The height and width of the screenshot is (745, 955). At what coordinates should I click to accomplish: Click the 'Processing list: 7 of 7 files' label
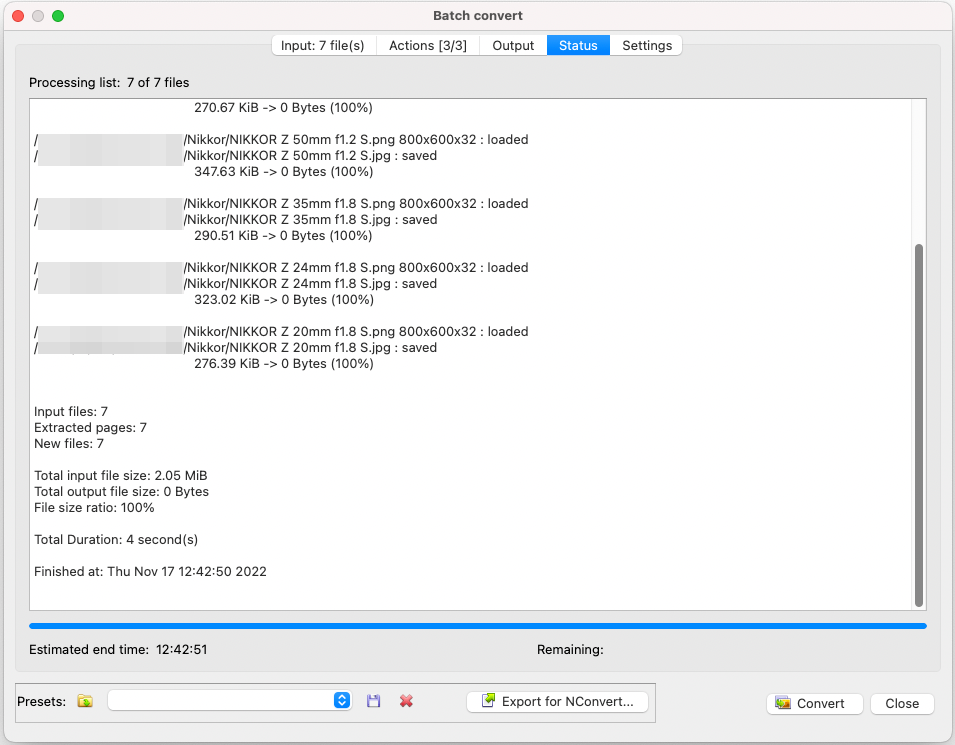pyautogui.click(x=109, y=83)
